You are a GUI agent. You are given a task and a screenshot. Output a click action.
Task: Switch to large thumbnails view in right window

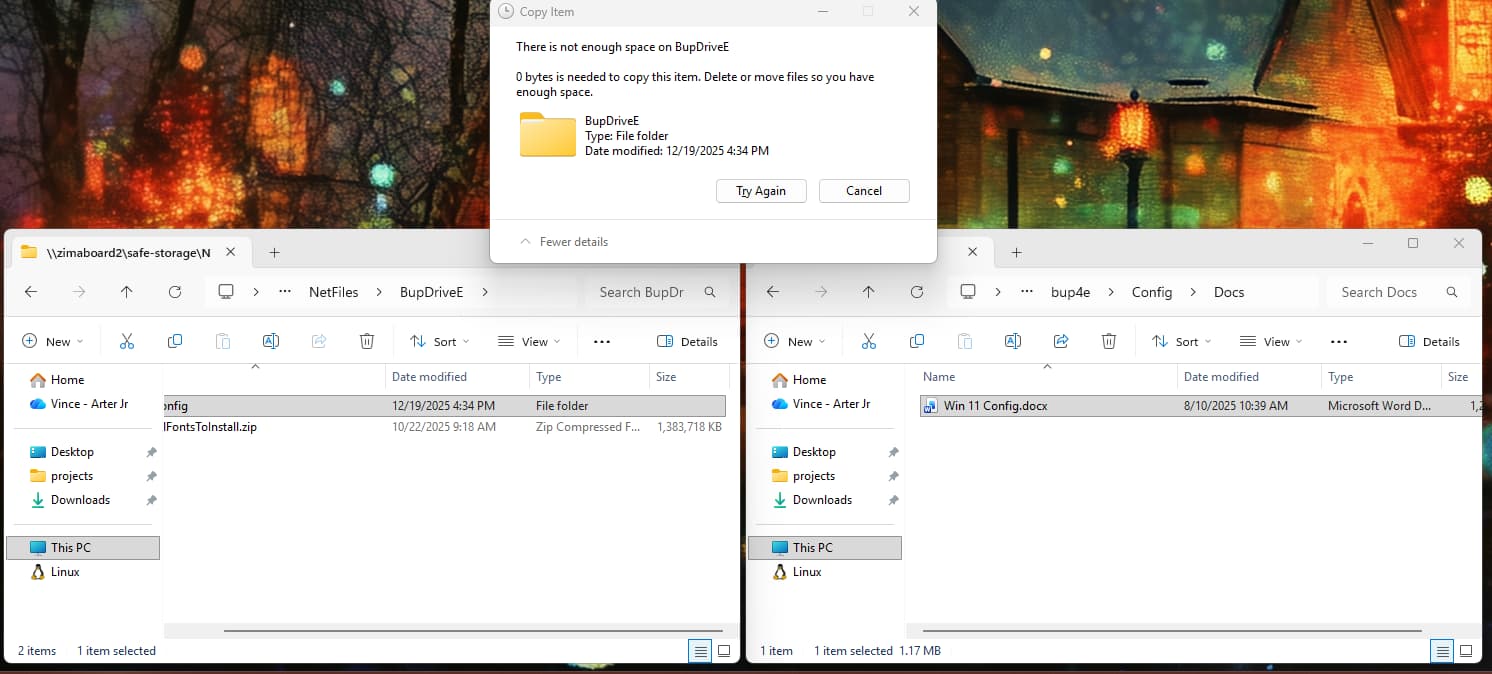pos(1466,651)
